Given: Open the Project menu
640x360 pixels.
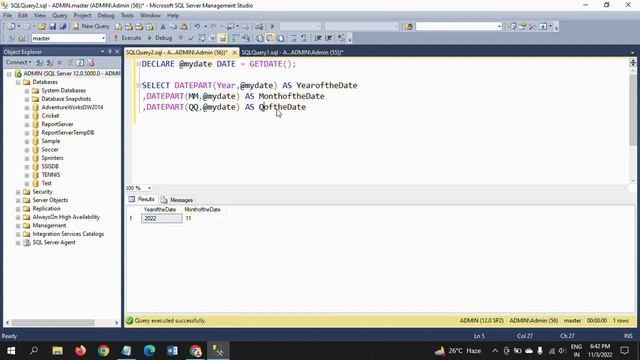Looking at the screenshot, I should (82, 16).
